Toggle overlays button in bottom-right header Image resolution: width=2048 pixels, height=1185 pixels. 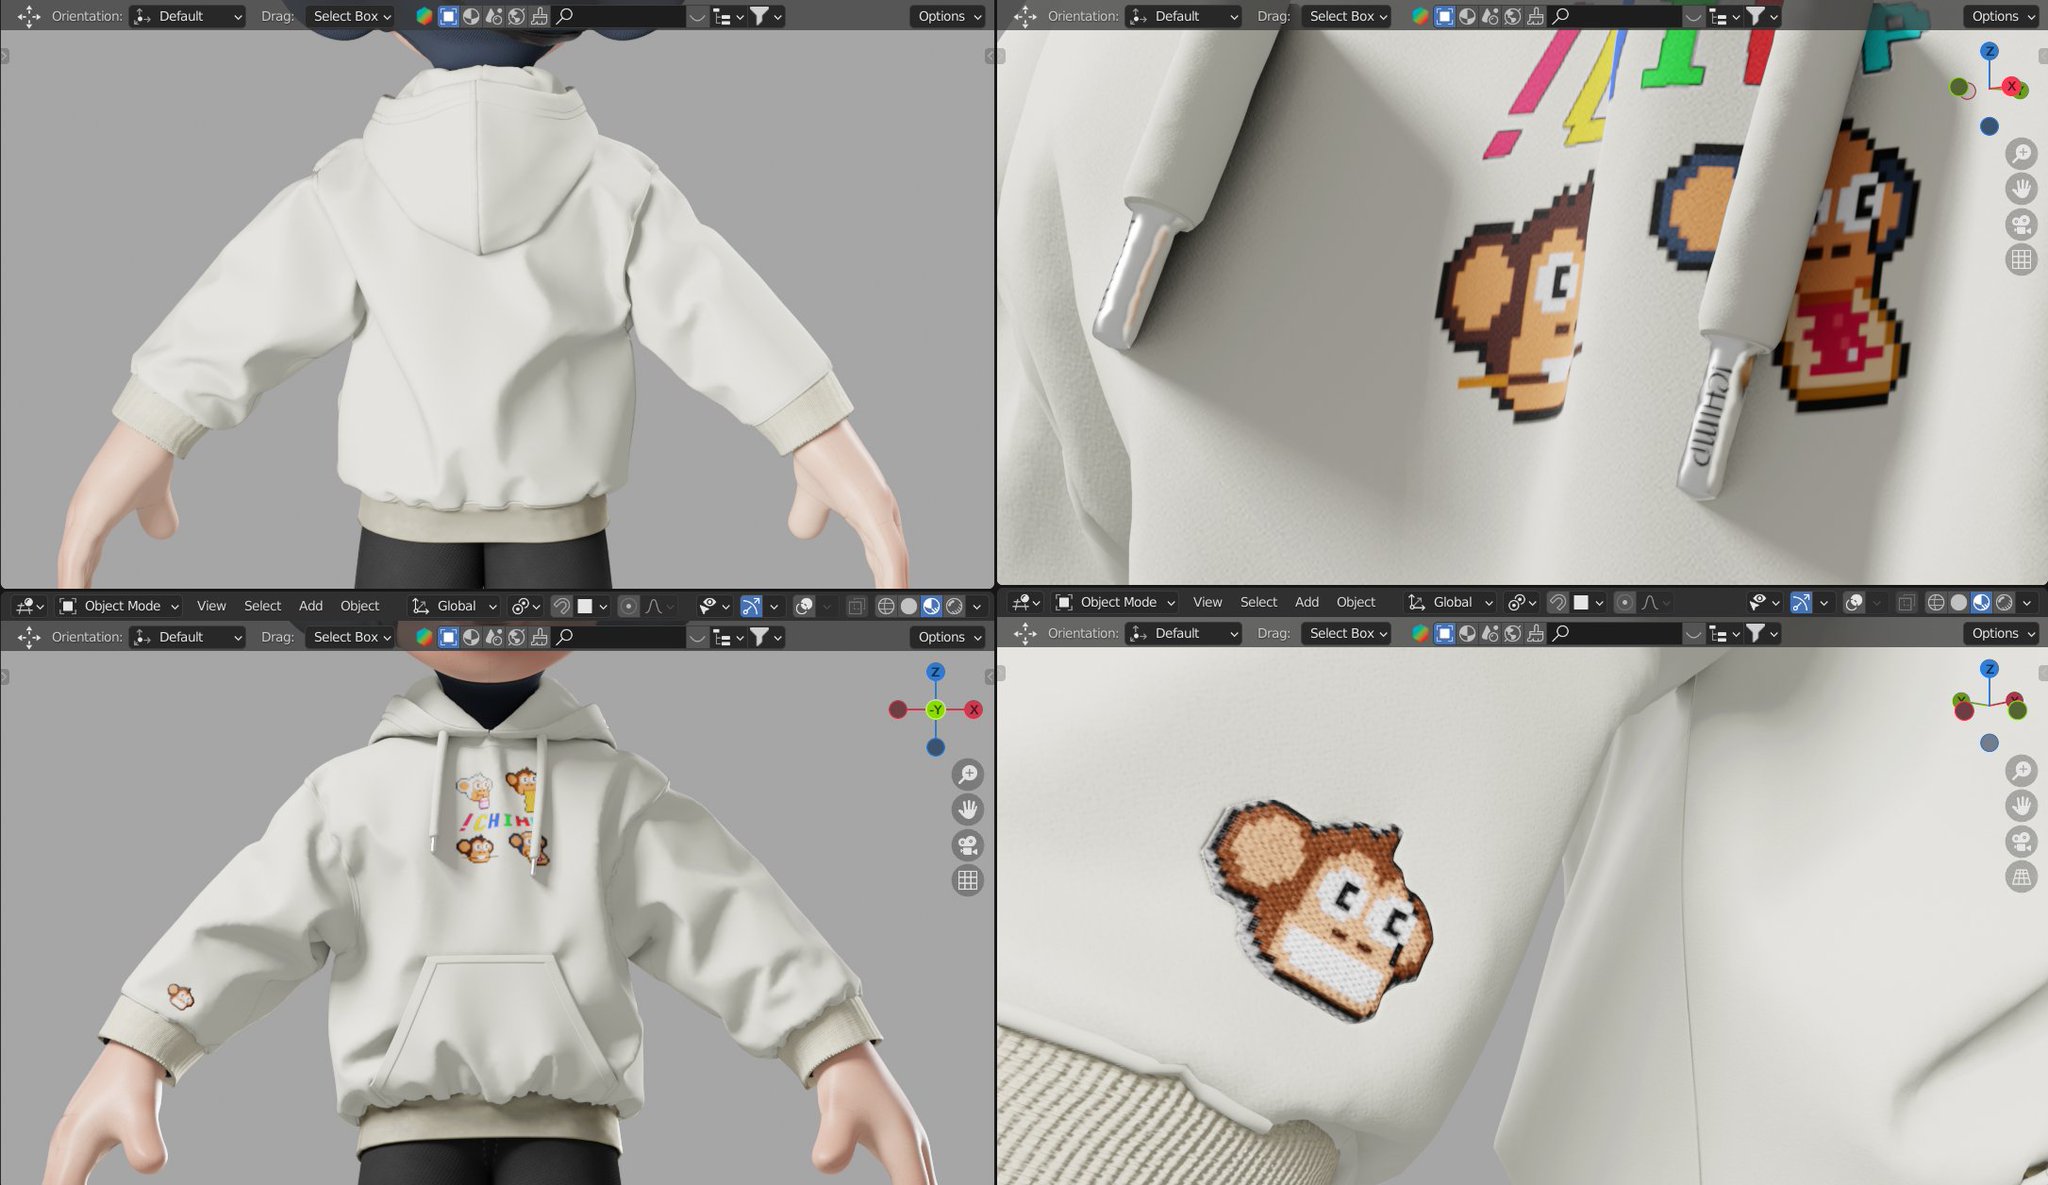tap(1853, 602)
